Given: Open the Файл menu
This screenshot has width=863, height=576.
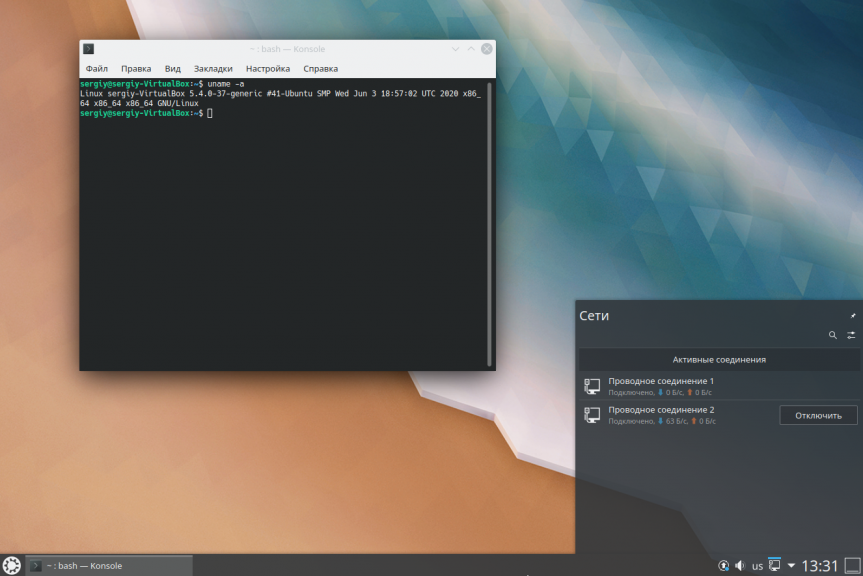Looking at the screenshot, I should coord(96,69).
